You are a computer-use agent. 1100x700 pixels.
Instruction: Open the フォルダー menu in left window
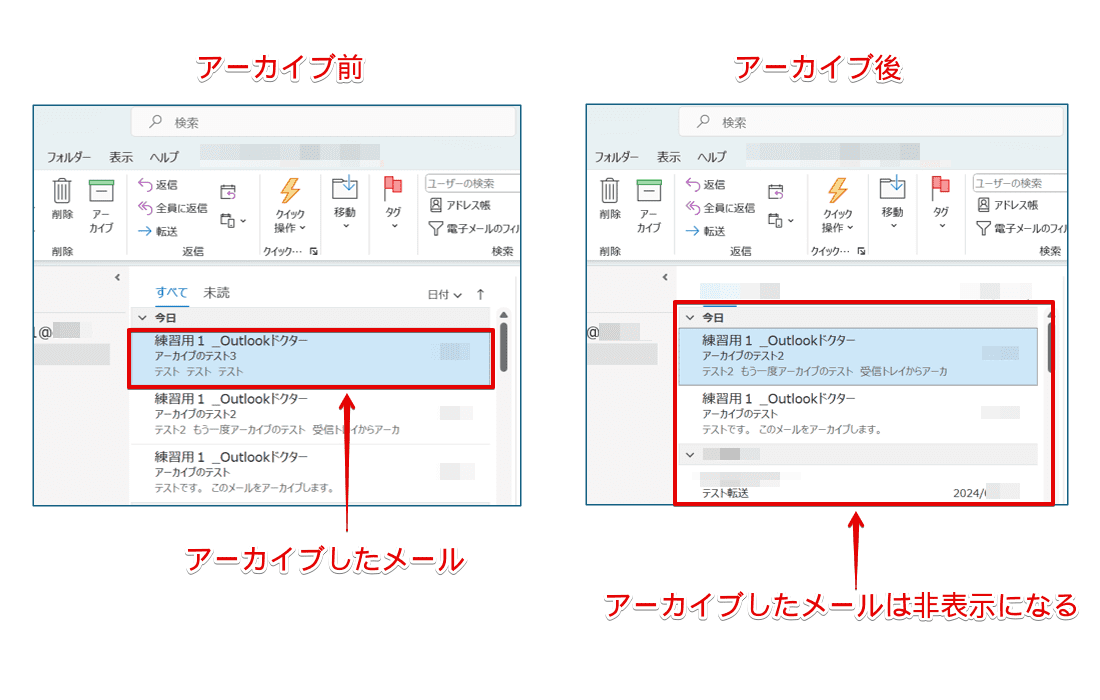[69, 157]
